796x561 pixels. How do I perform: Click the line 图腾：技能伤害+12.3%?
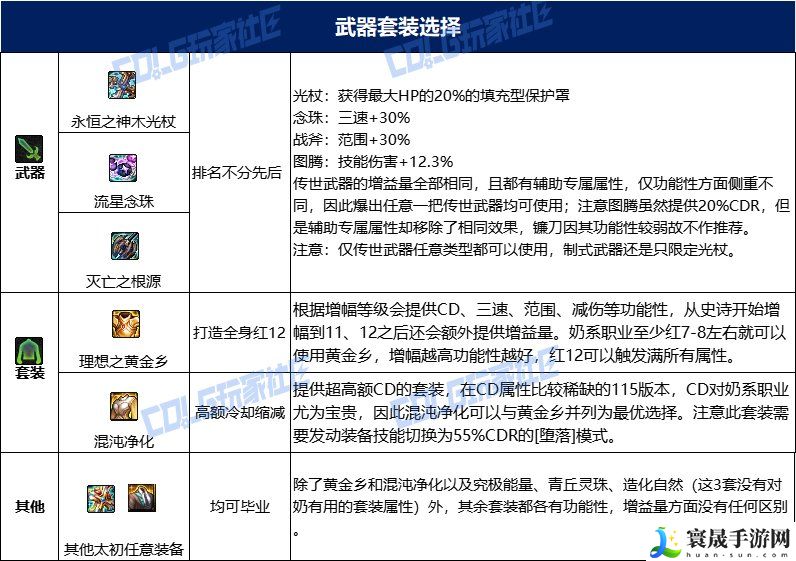pyautogui.click(x=373, y=162)
